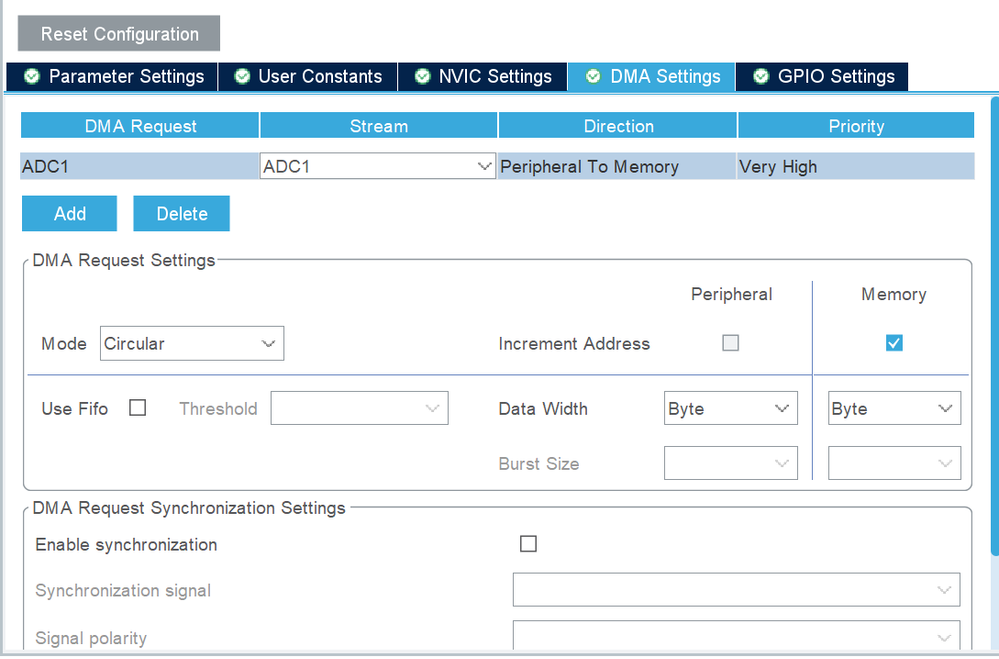
Task: Open the Signal polarity dropdown
Action: click(x=737, y=636)
